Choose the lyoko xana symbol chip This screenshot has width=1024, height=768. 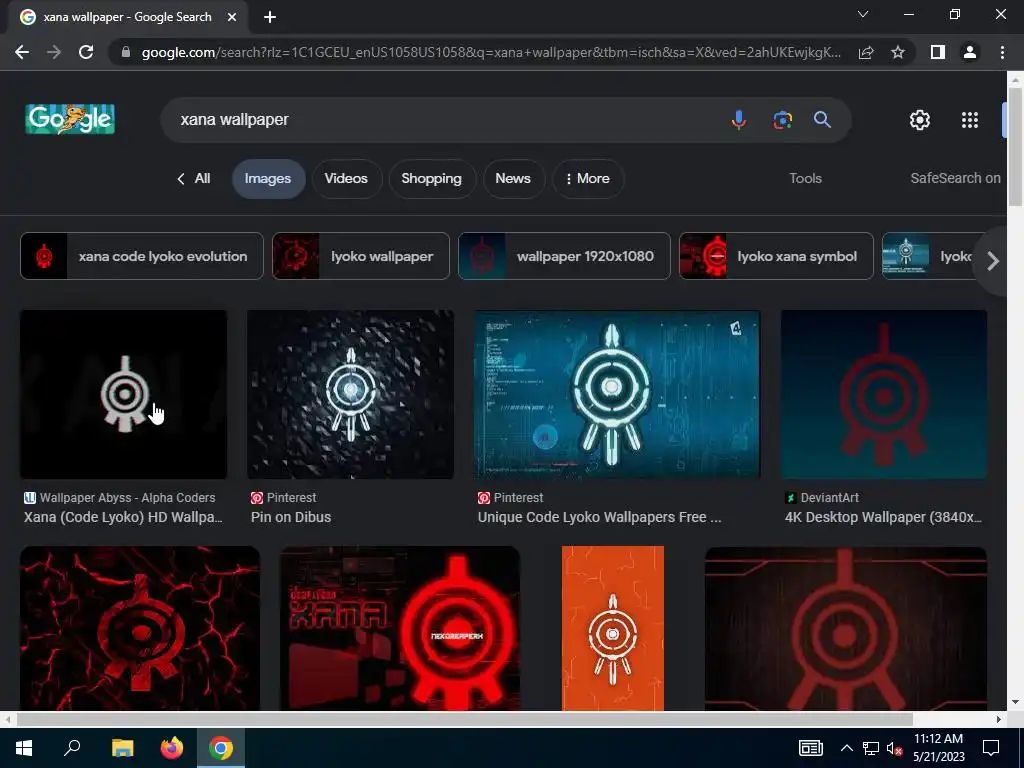776,256
